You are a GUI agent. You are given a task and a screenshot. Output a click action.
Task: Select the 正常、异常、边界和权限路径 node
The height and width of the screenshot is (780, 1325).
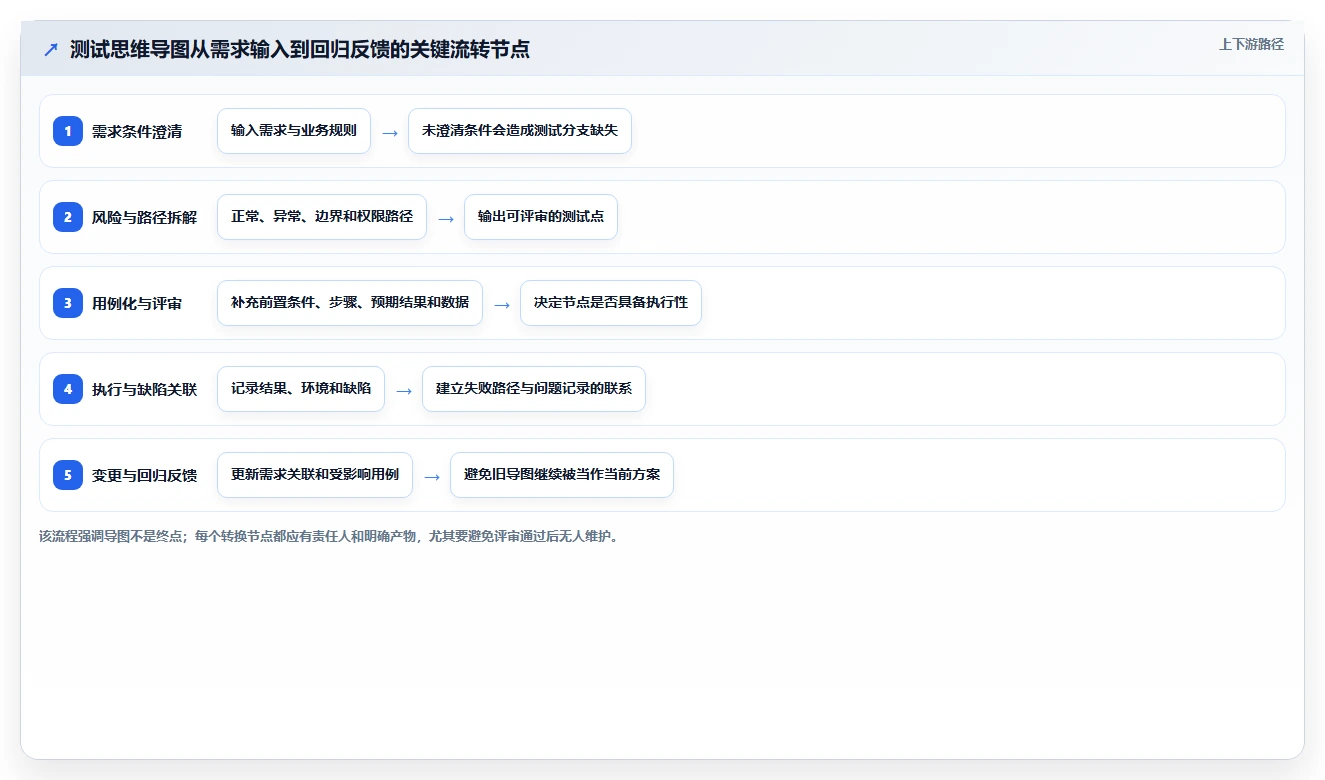pyautogui.click(x=322, y=217)
